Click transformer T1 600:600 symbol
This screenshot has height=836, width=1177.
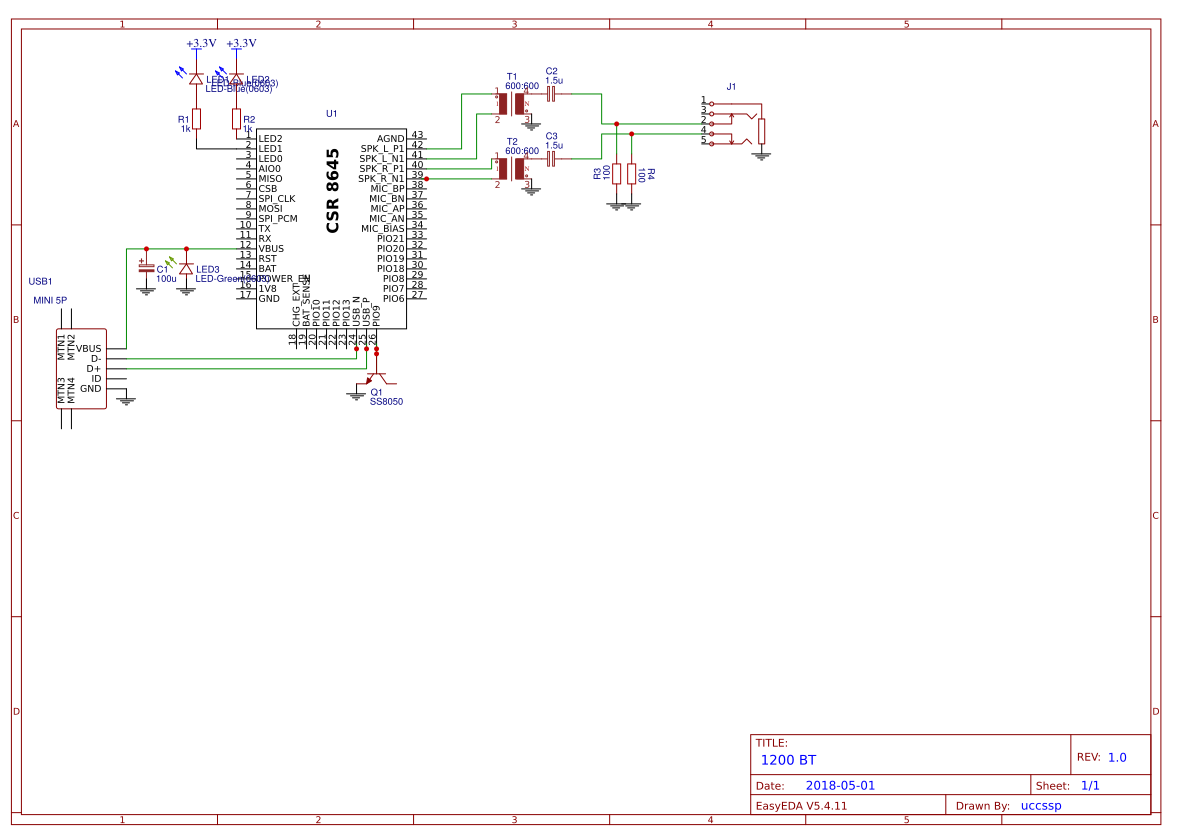[513, 104]
